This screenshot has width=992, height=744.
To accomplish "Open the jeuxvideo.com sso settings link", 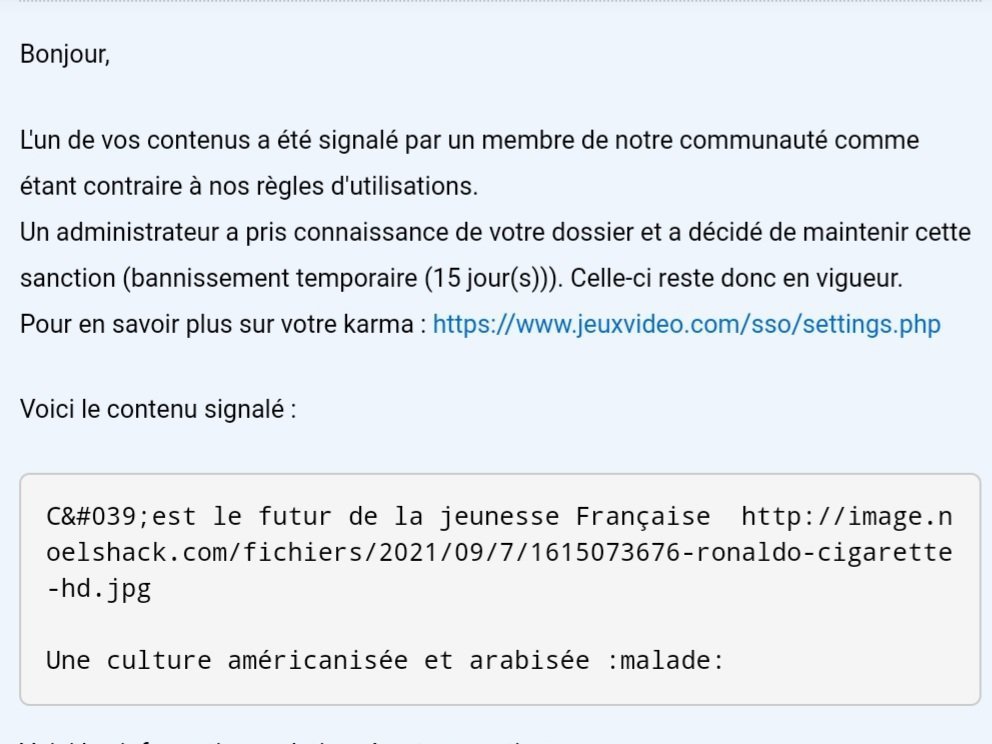I will [x=686, y=325].
